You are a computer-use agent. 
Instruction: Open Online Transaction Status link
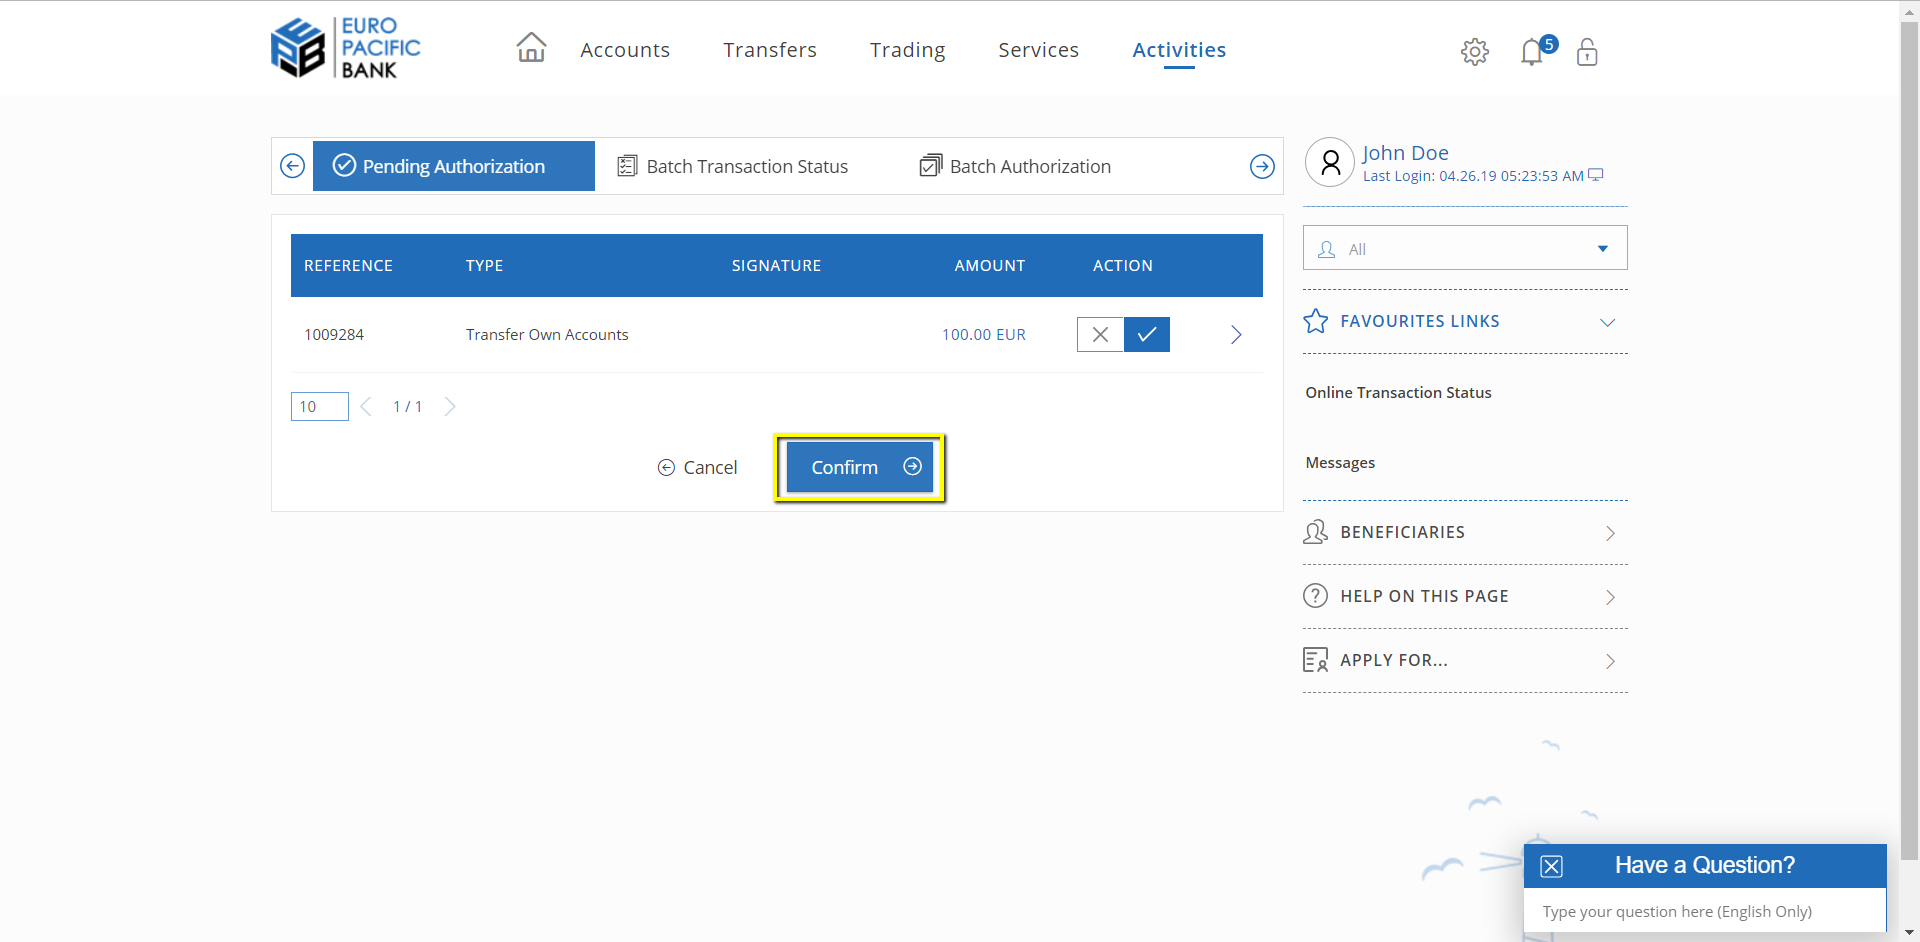(x=1398, y=393)
